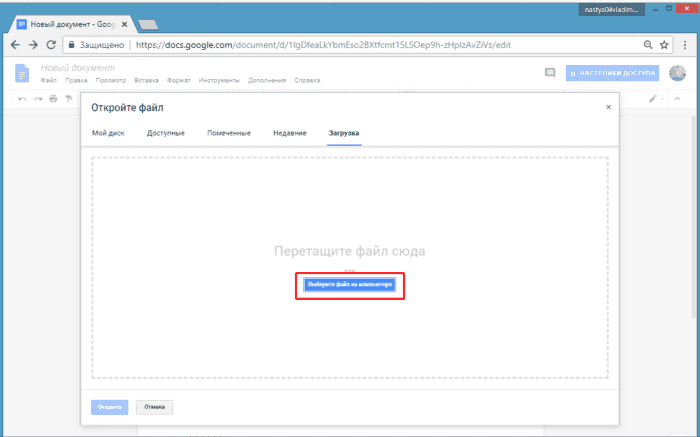Viewport: 700px width, 437px height.
Task: Switch to the 'Недавние' tab
Action: pos(290,132)
